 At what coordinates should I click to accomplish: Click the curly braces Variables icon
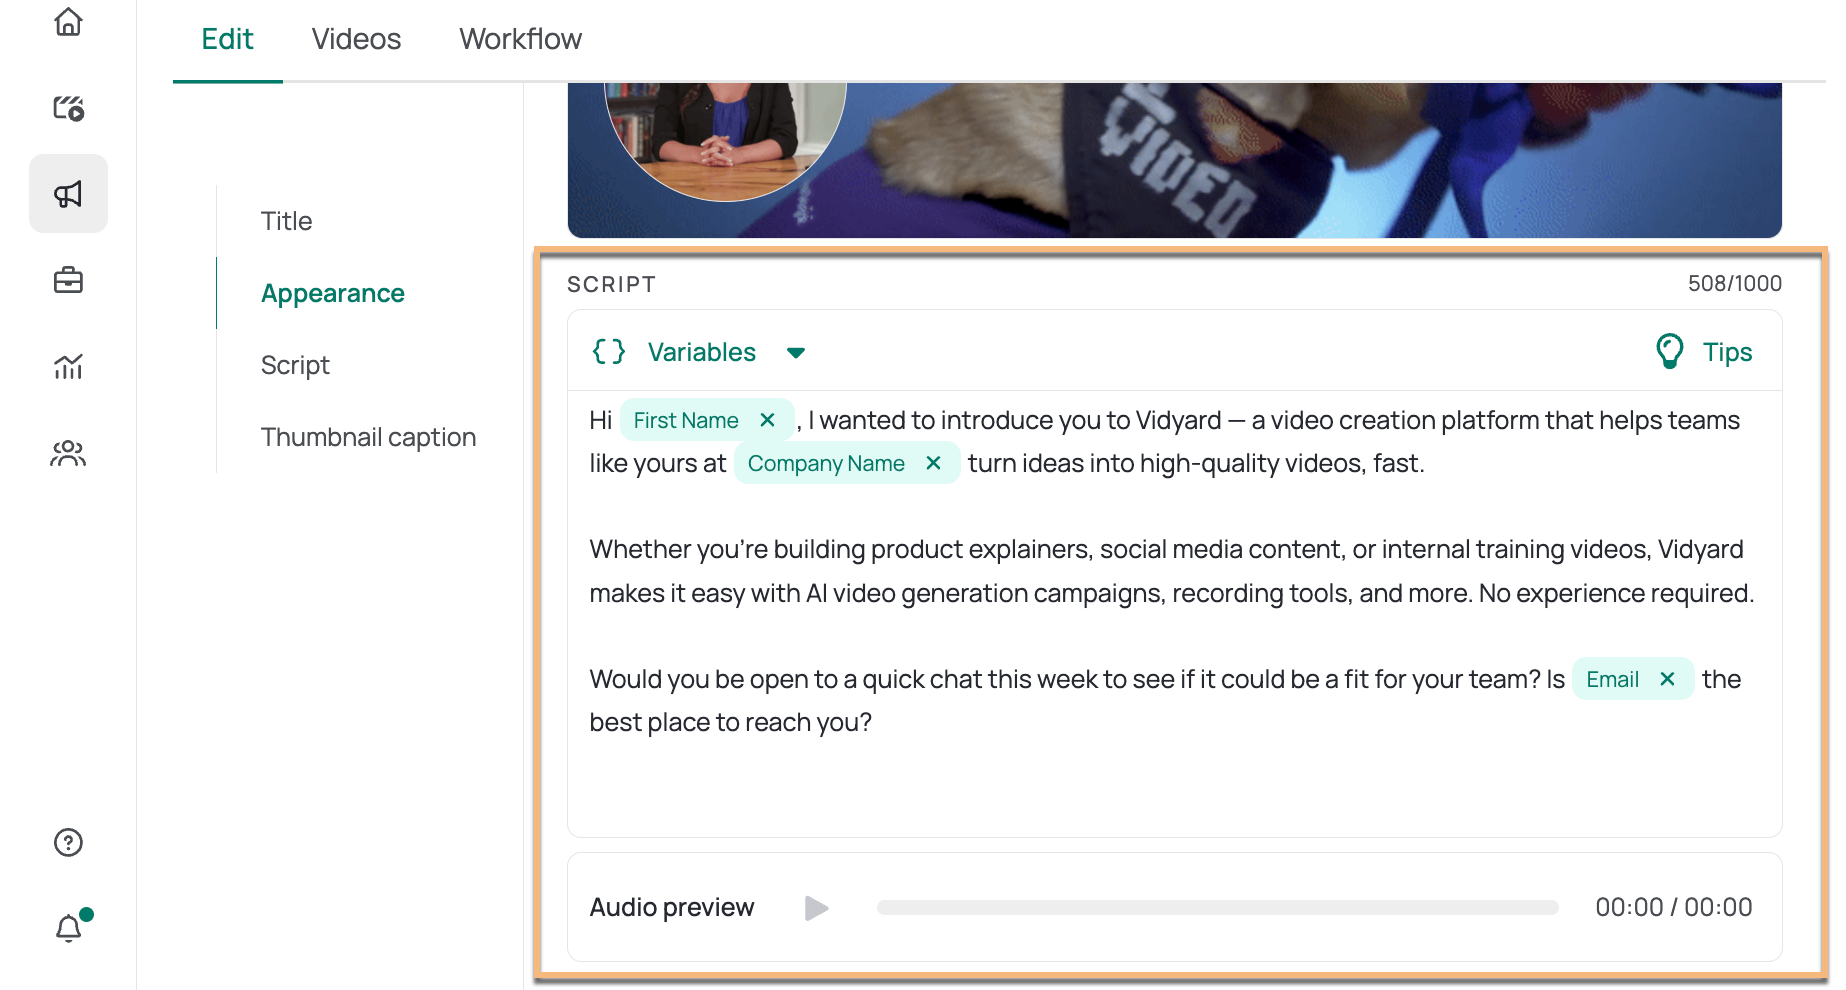[x=609, y=352]
